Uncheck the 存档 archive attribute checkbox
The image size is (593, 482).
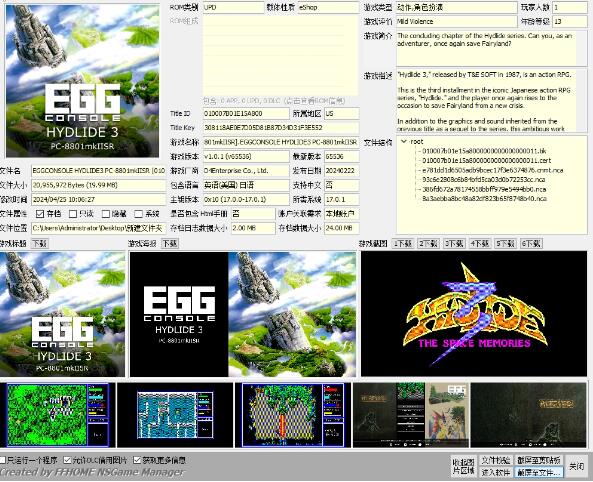40,214
